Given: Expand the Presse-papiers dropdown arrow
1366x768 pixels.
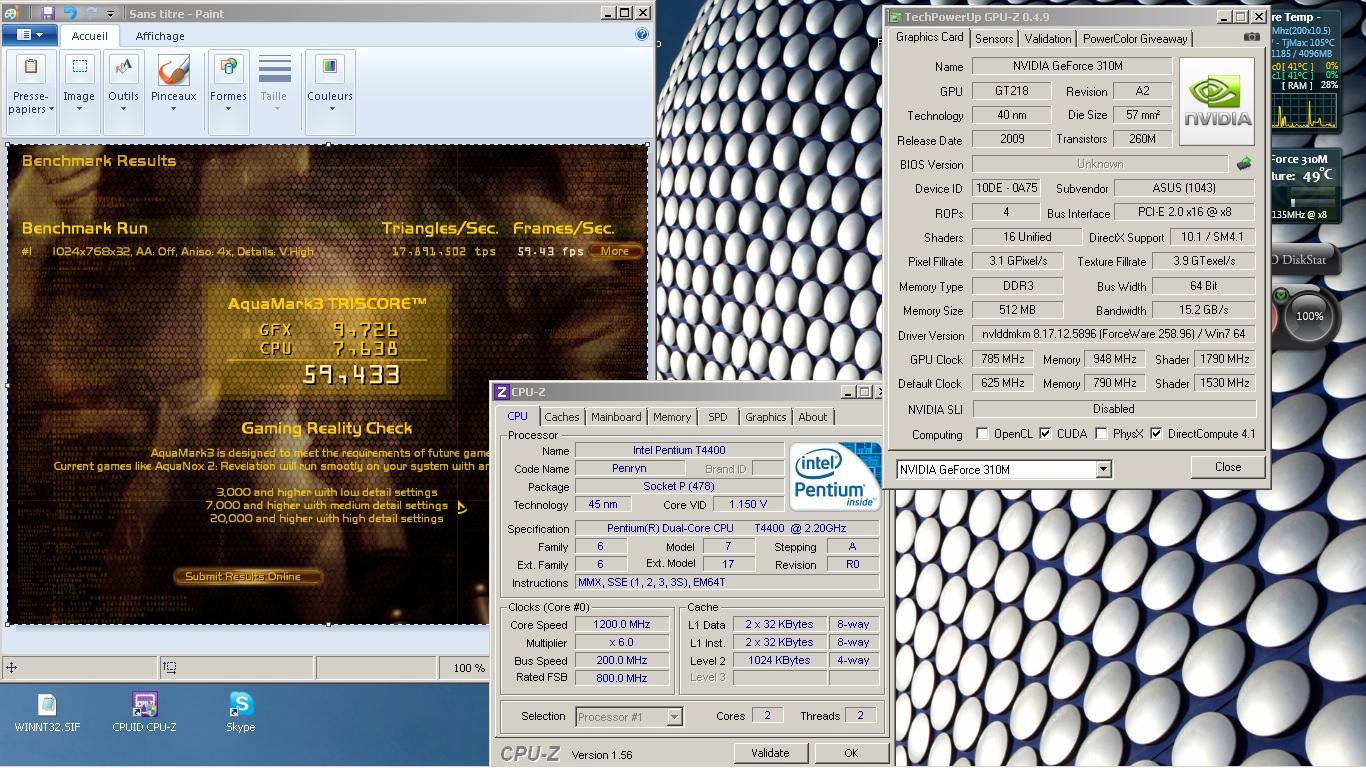Looking at the screenshot, I should pyautogui.click(x=50, y=109).
